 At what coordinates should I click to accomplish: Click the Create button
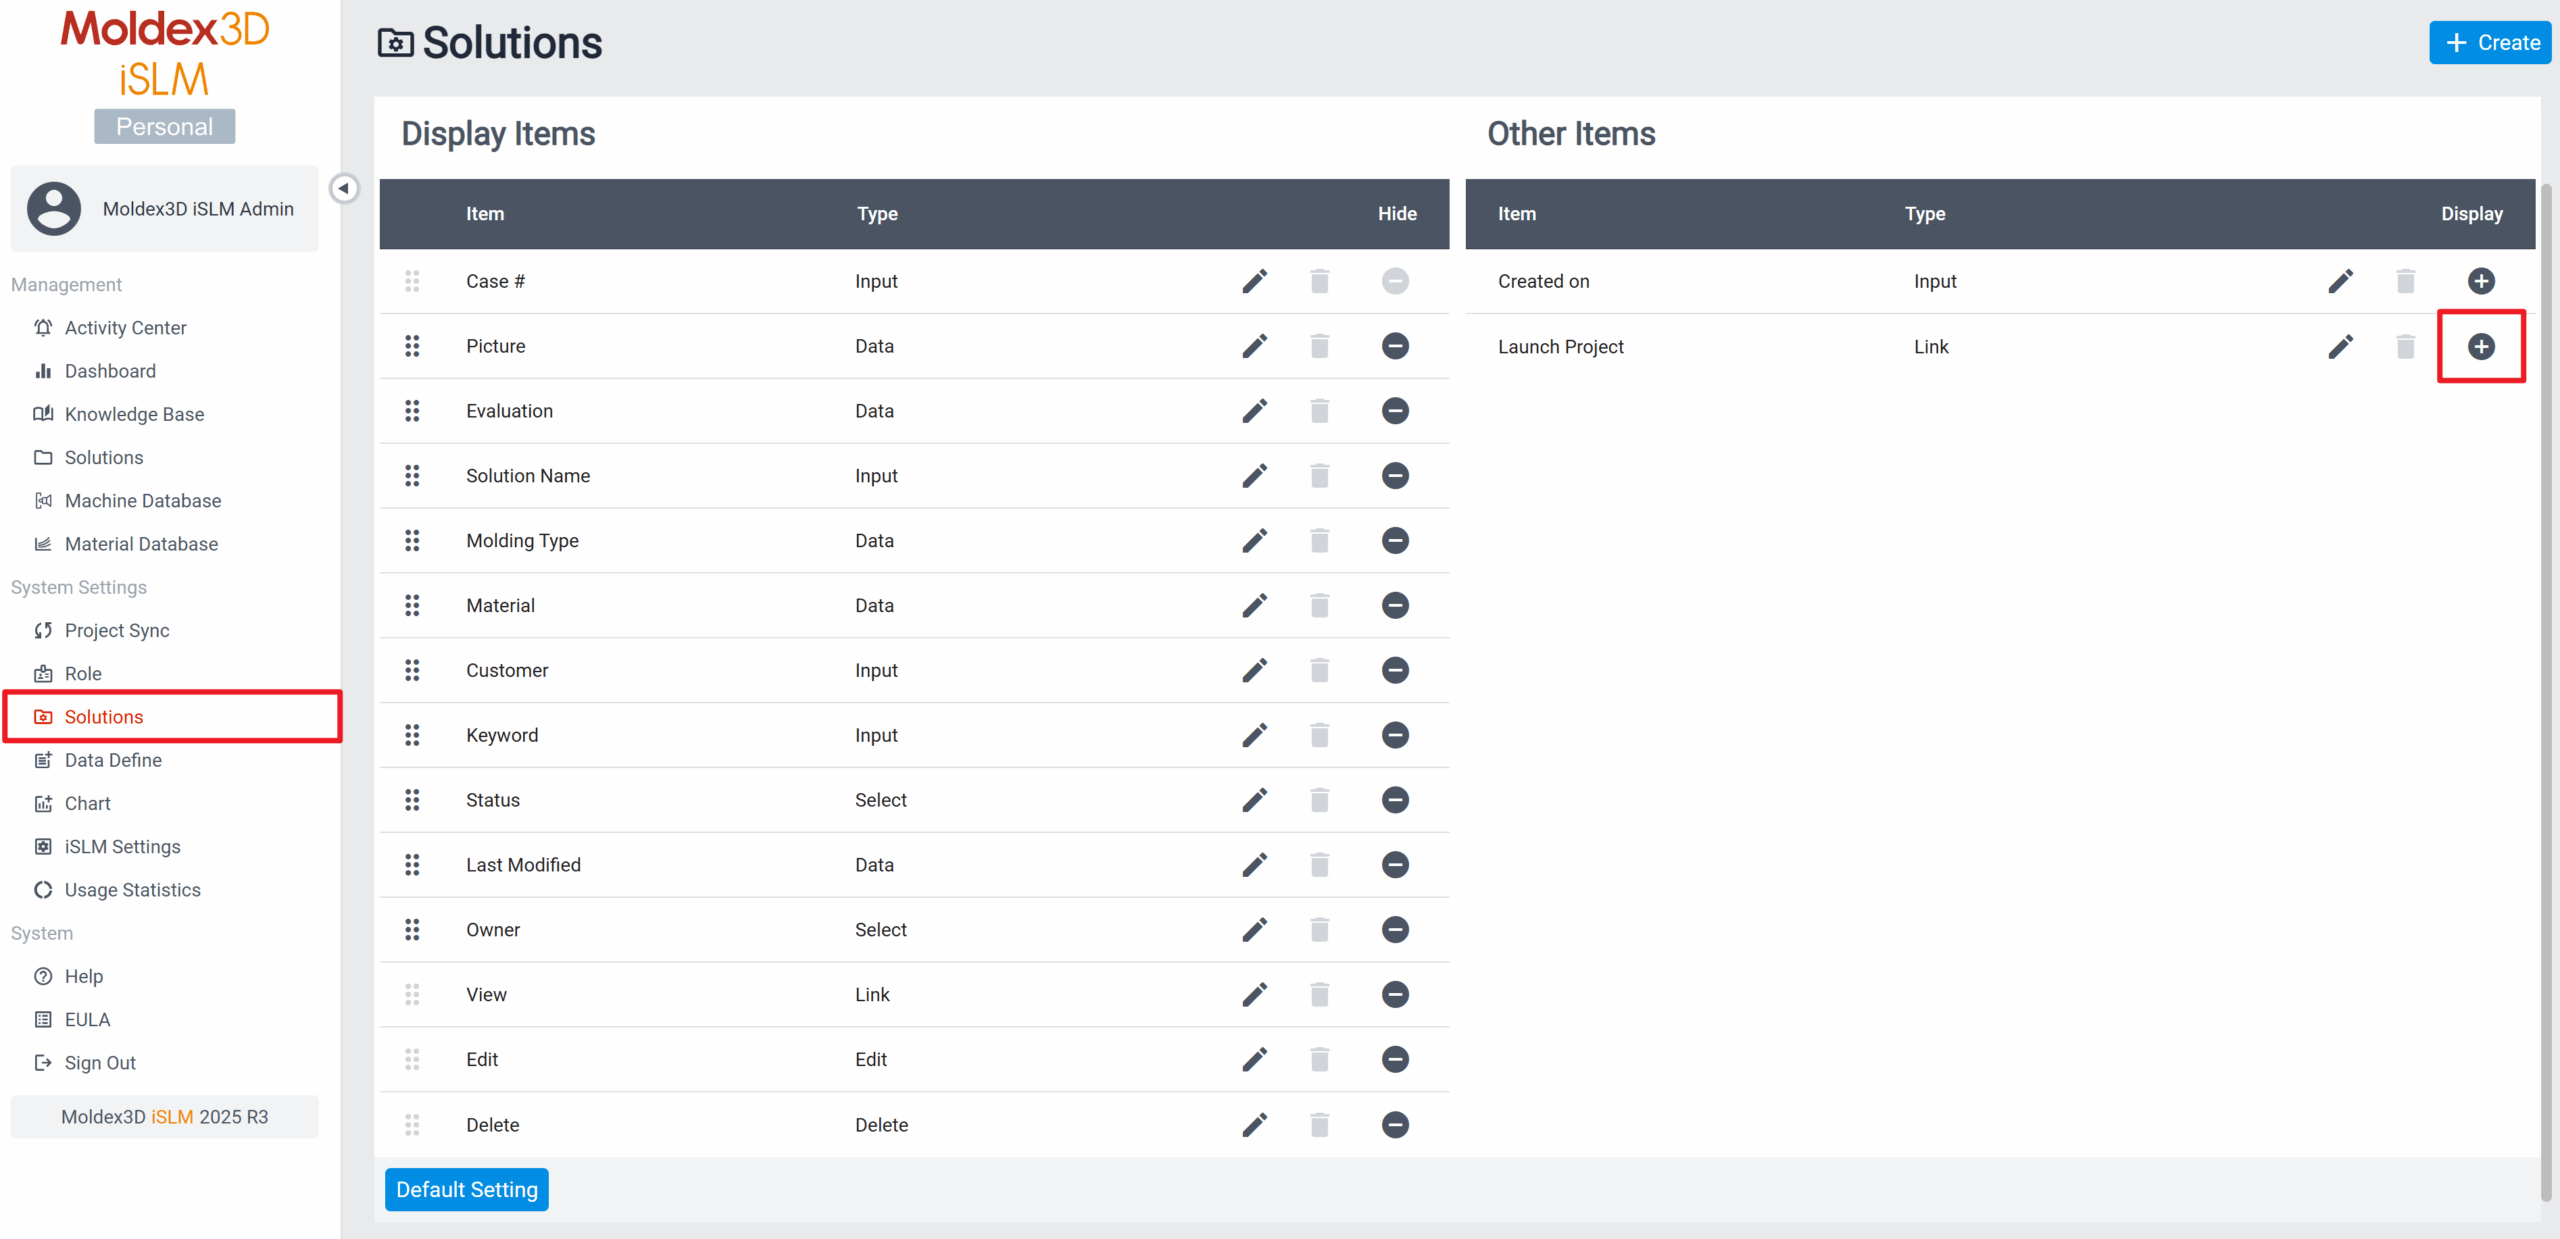tap(2491, 43)
